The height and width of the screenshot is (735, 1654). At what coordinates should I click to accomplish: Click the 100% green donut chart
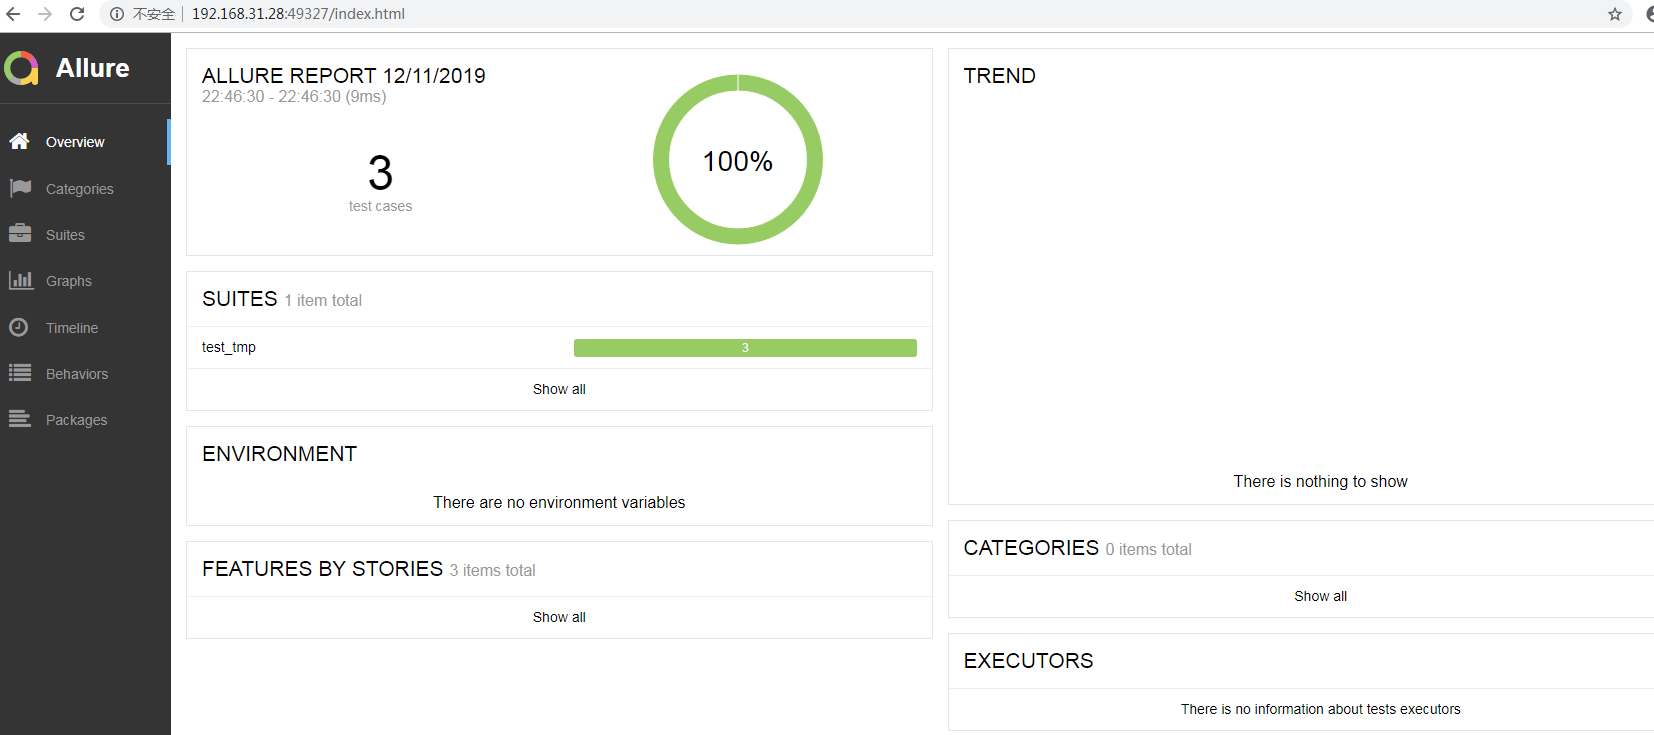[x=738, y=159]
